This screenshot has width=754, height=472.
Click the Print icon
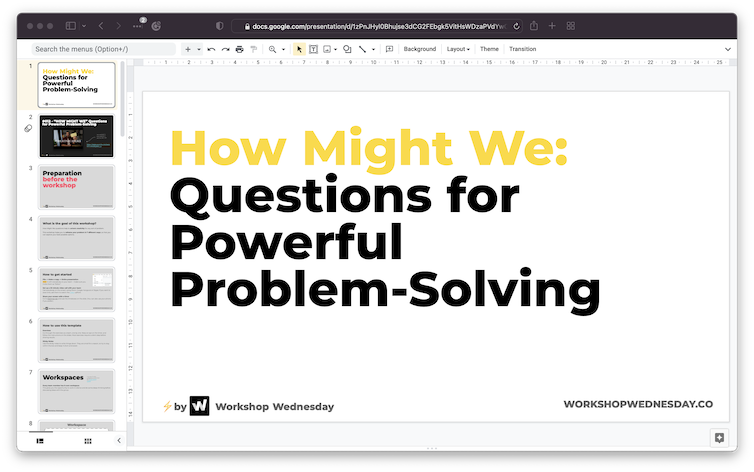coord(239,49)
